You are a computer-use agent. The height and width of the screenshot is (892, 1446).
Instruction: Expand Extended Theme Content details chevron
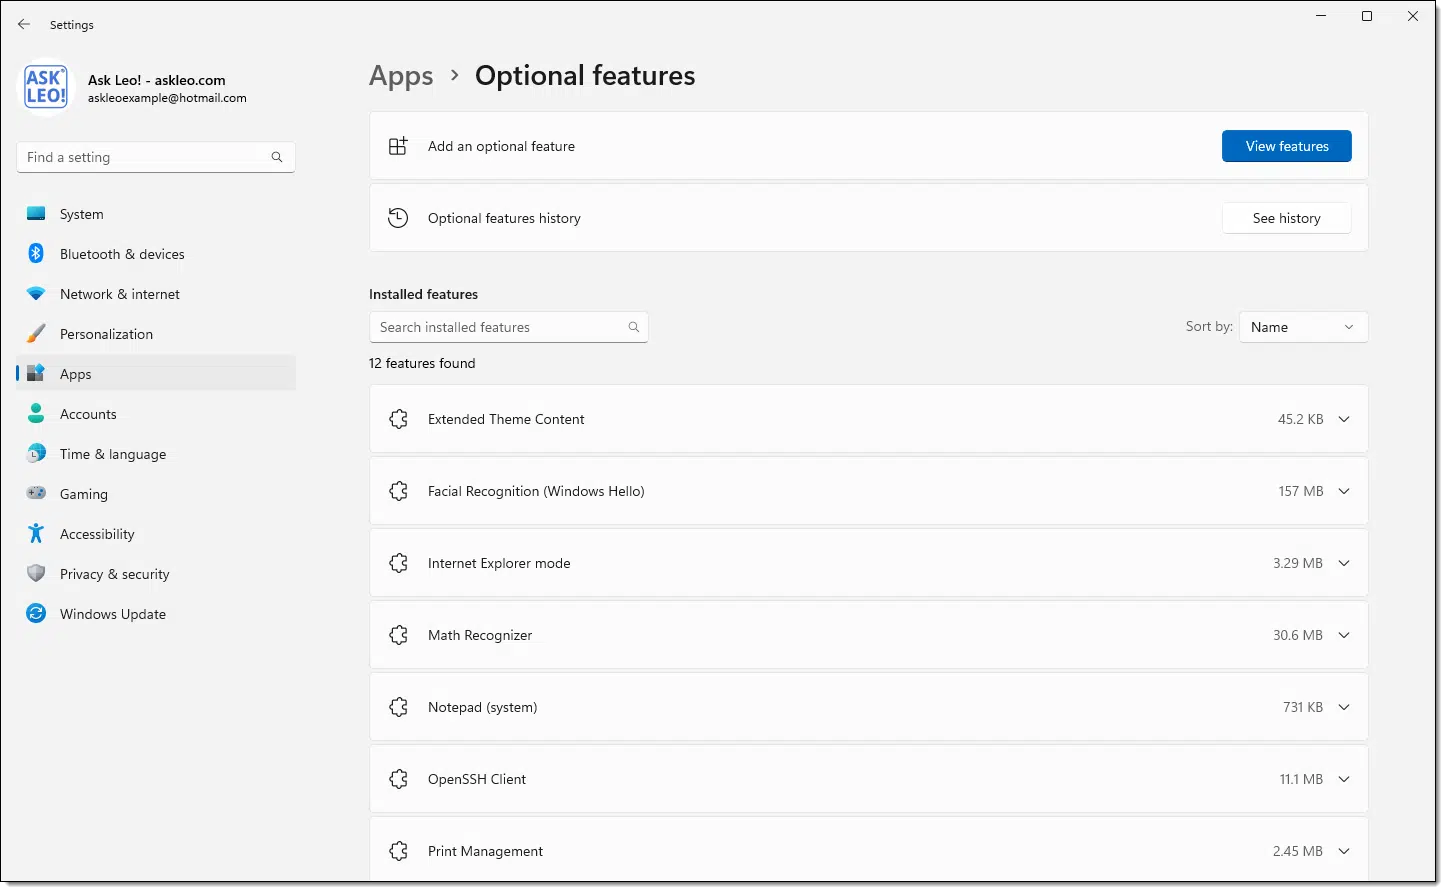(1344, 419)
